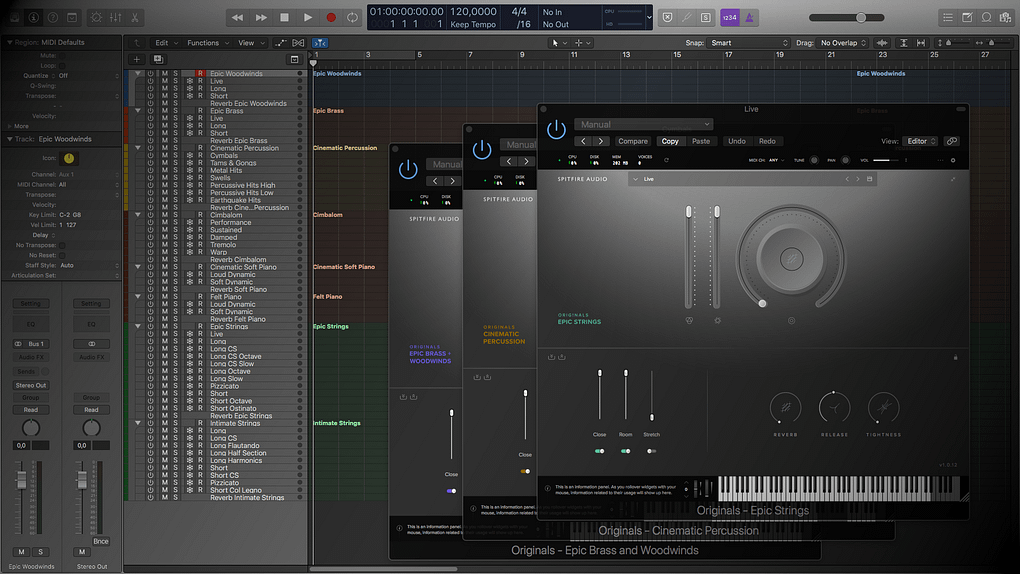Click the link icon in Epic Strings plugin window
This screenshot has width=1020, height=574.
click(952, 141)
